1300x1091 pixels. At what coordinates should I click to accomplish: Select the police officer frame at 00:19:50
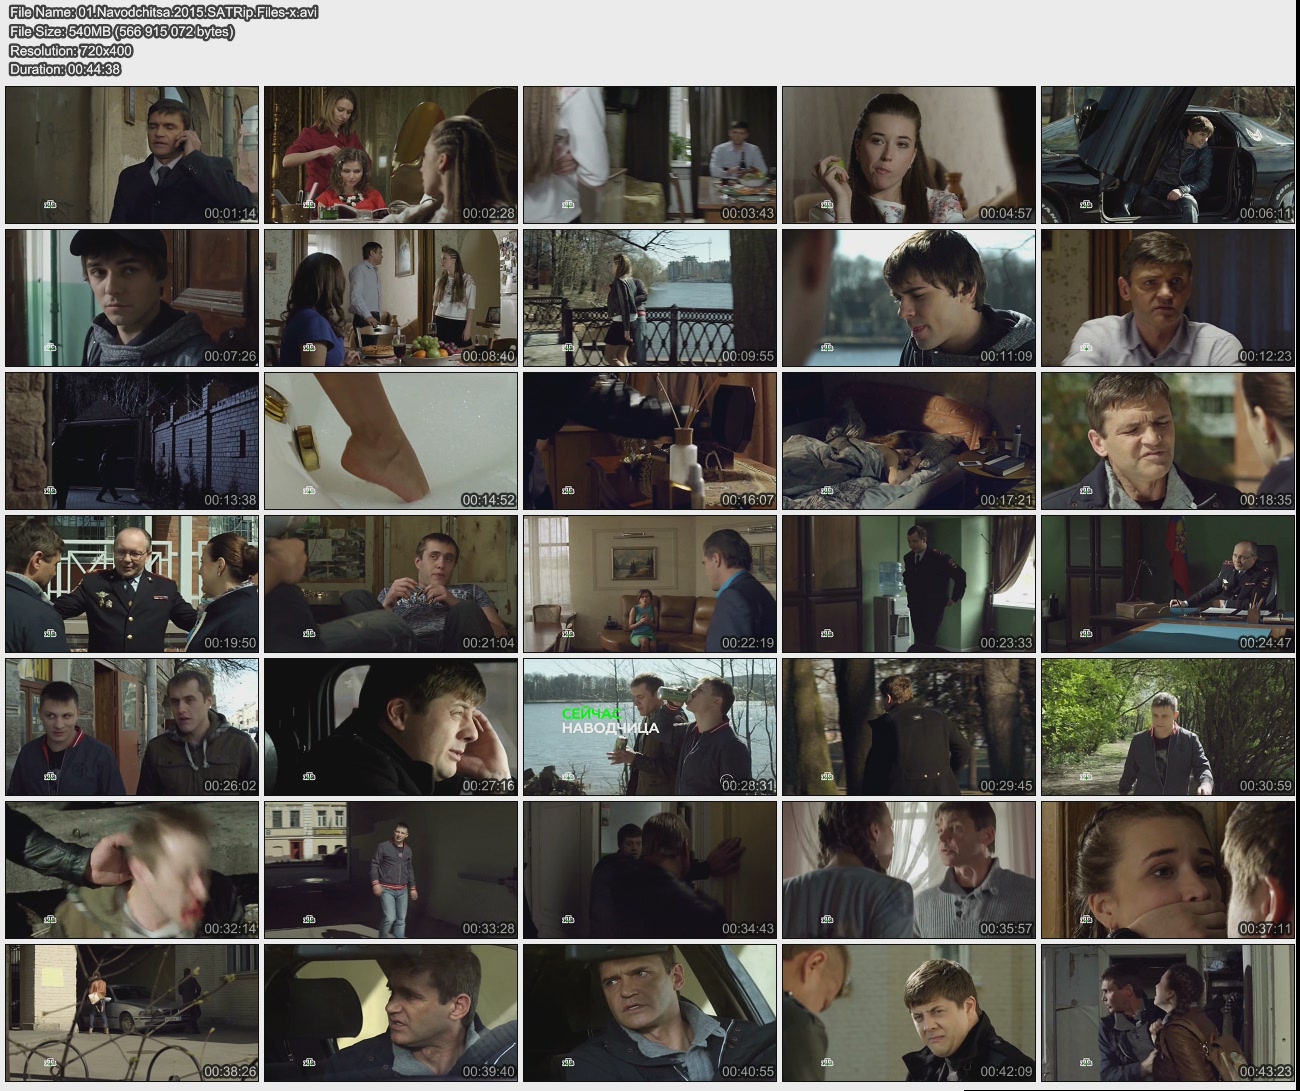132,584
